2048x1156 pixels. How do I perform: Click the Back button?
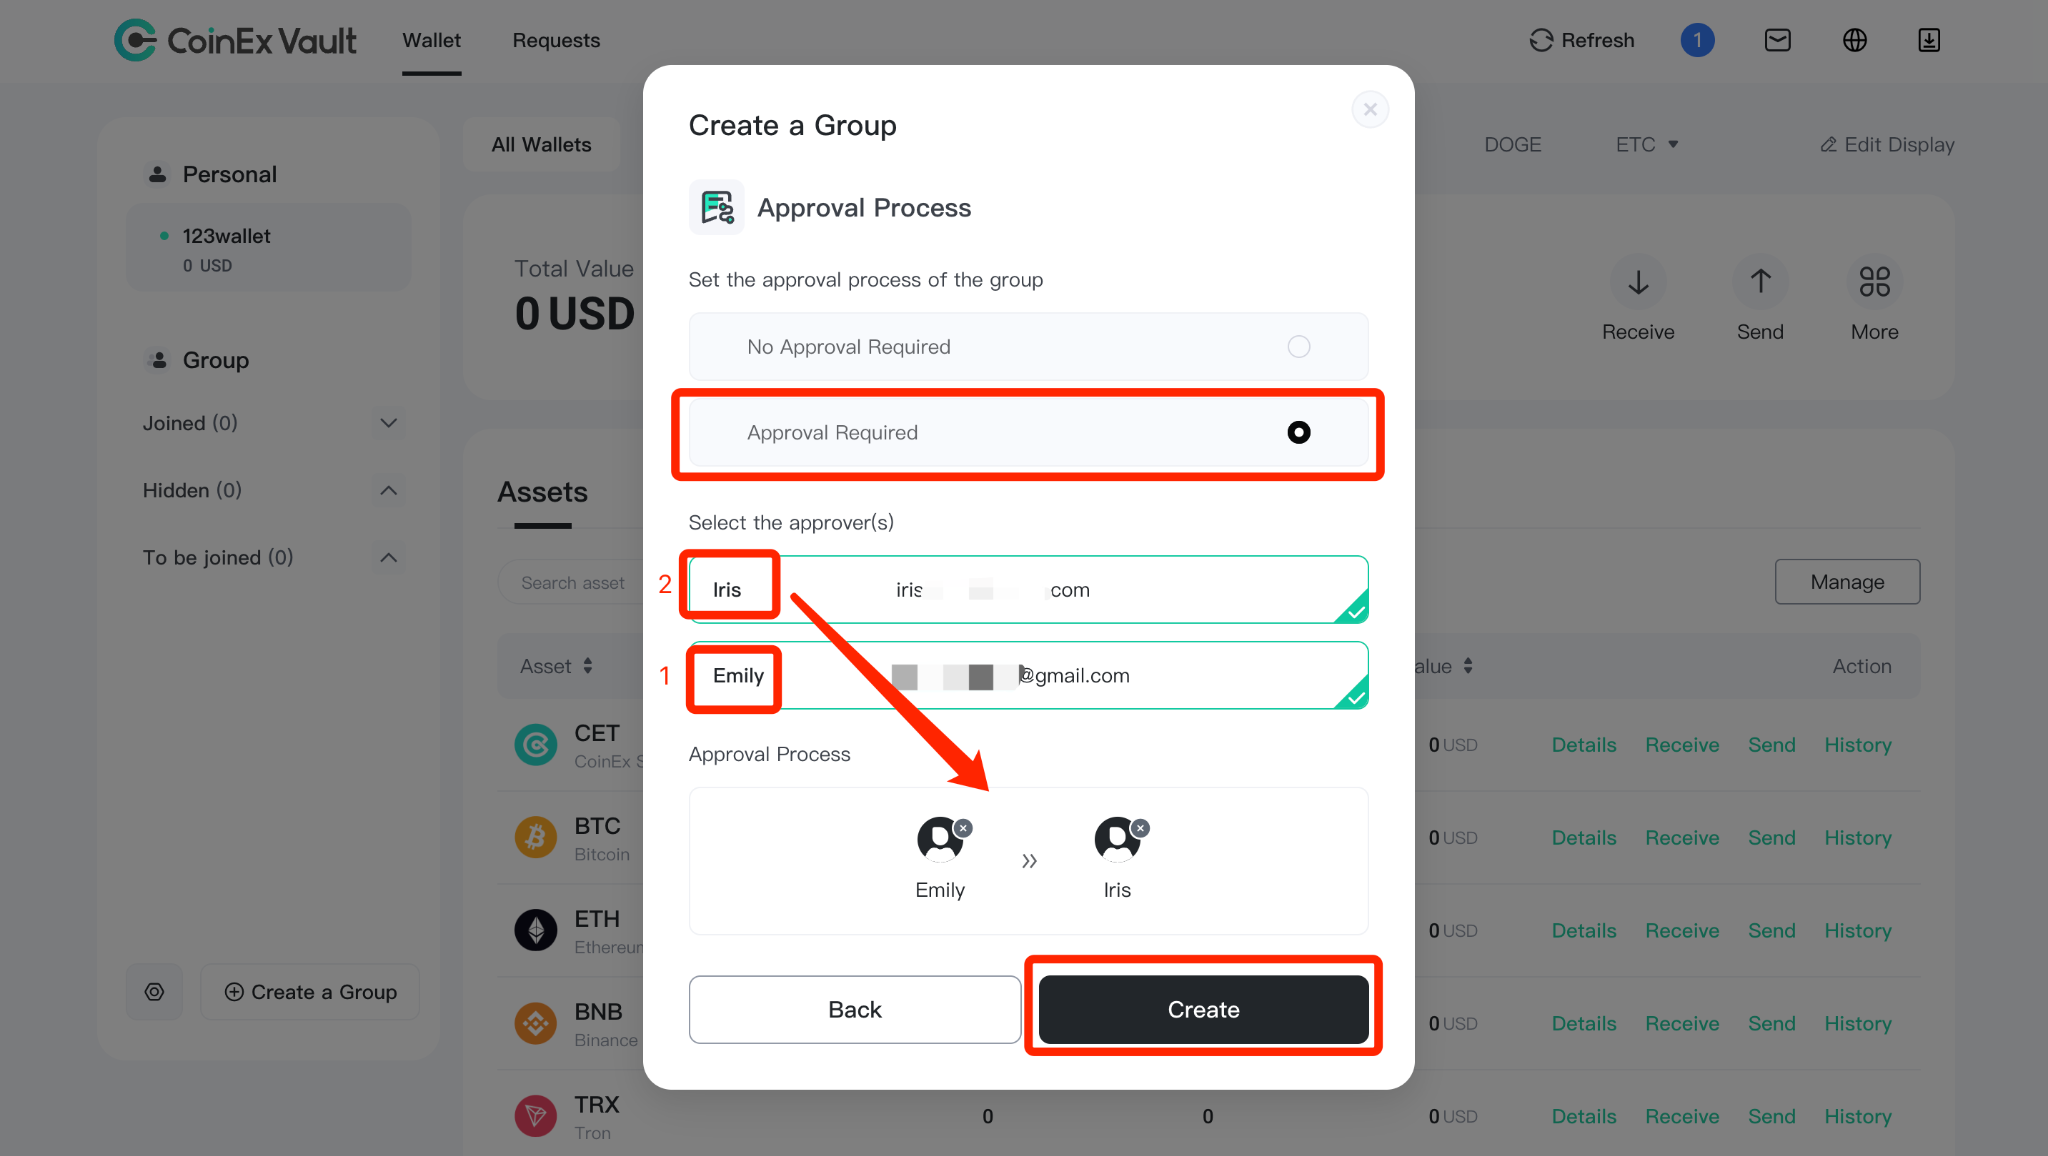click(854, 1009)
